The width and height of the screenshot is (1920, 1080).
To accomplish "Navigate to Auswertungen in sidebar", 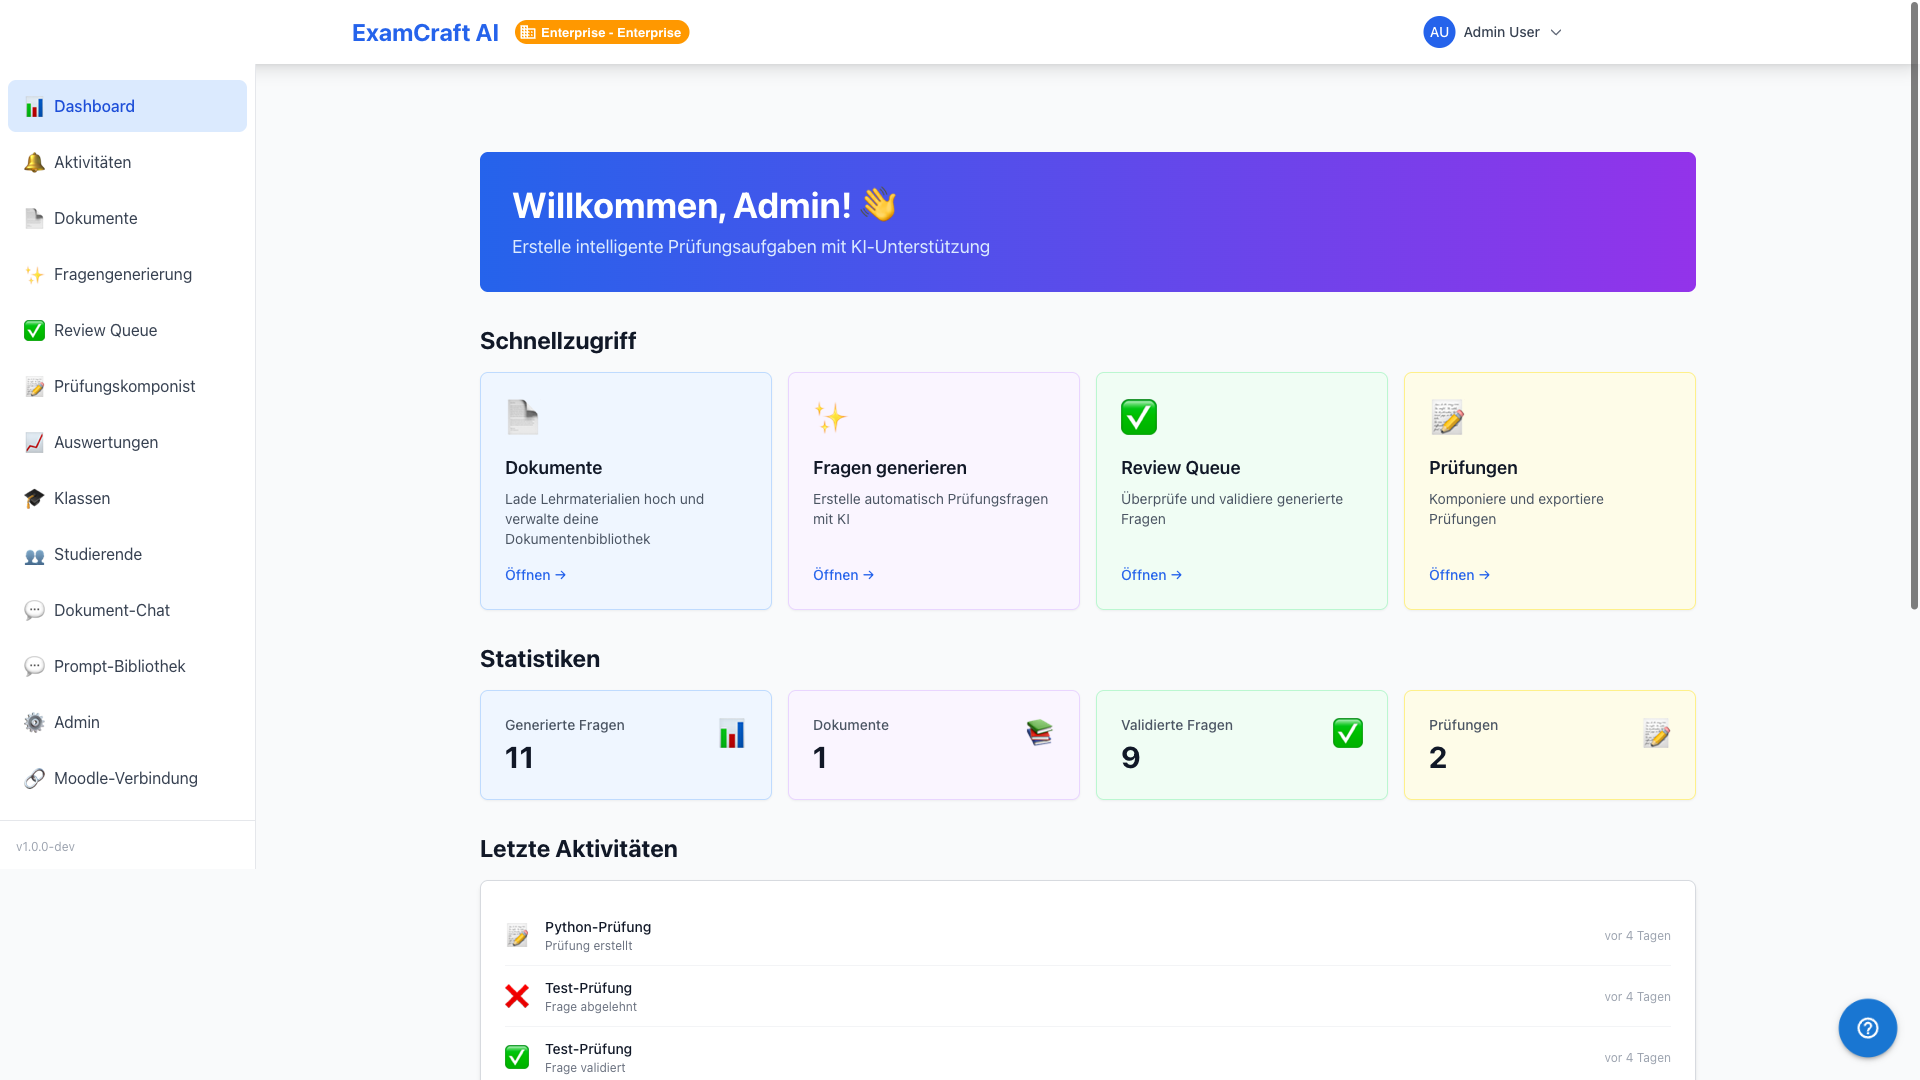I will pos(127,442).
